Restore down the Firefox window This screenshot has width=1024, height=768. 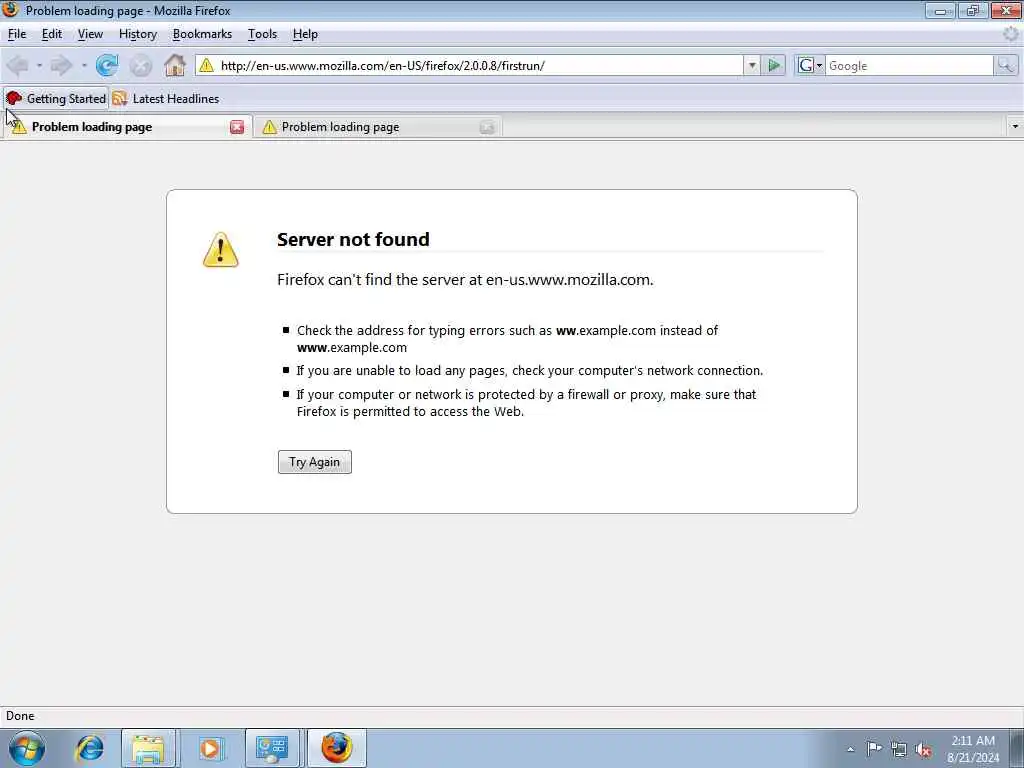click(x=973, y=10)
